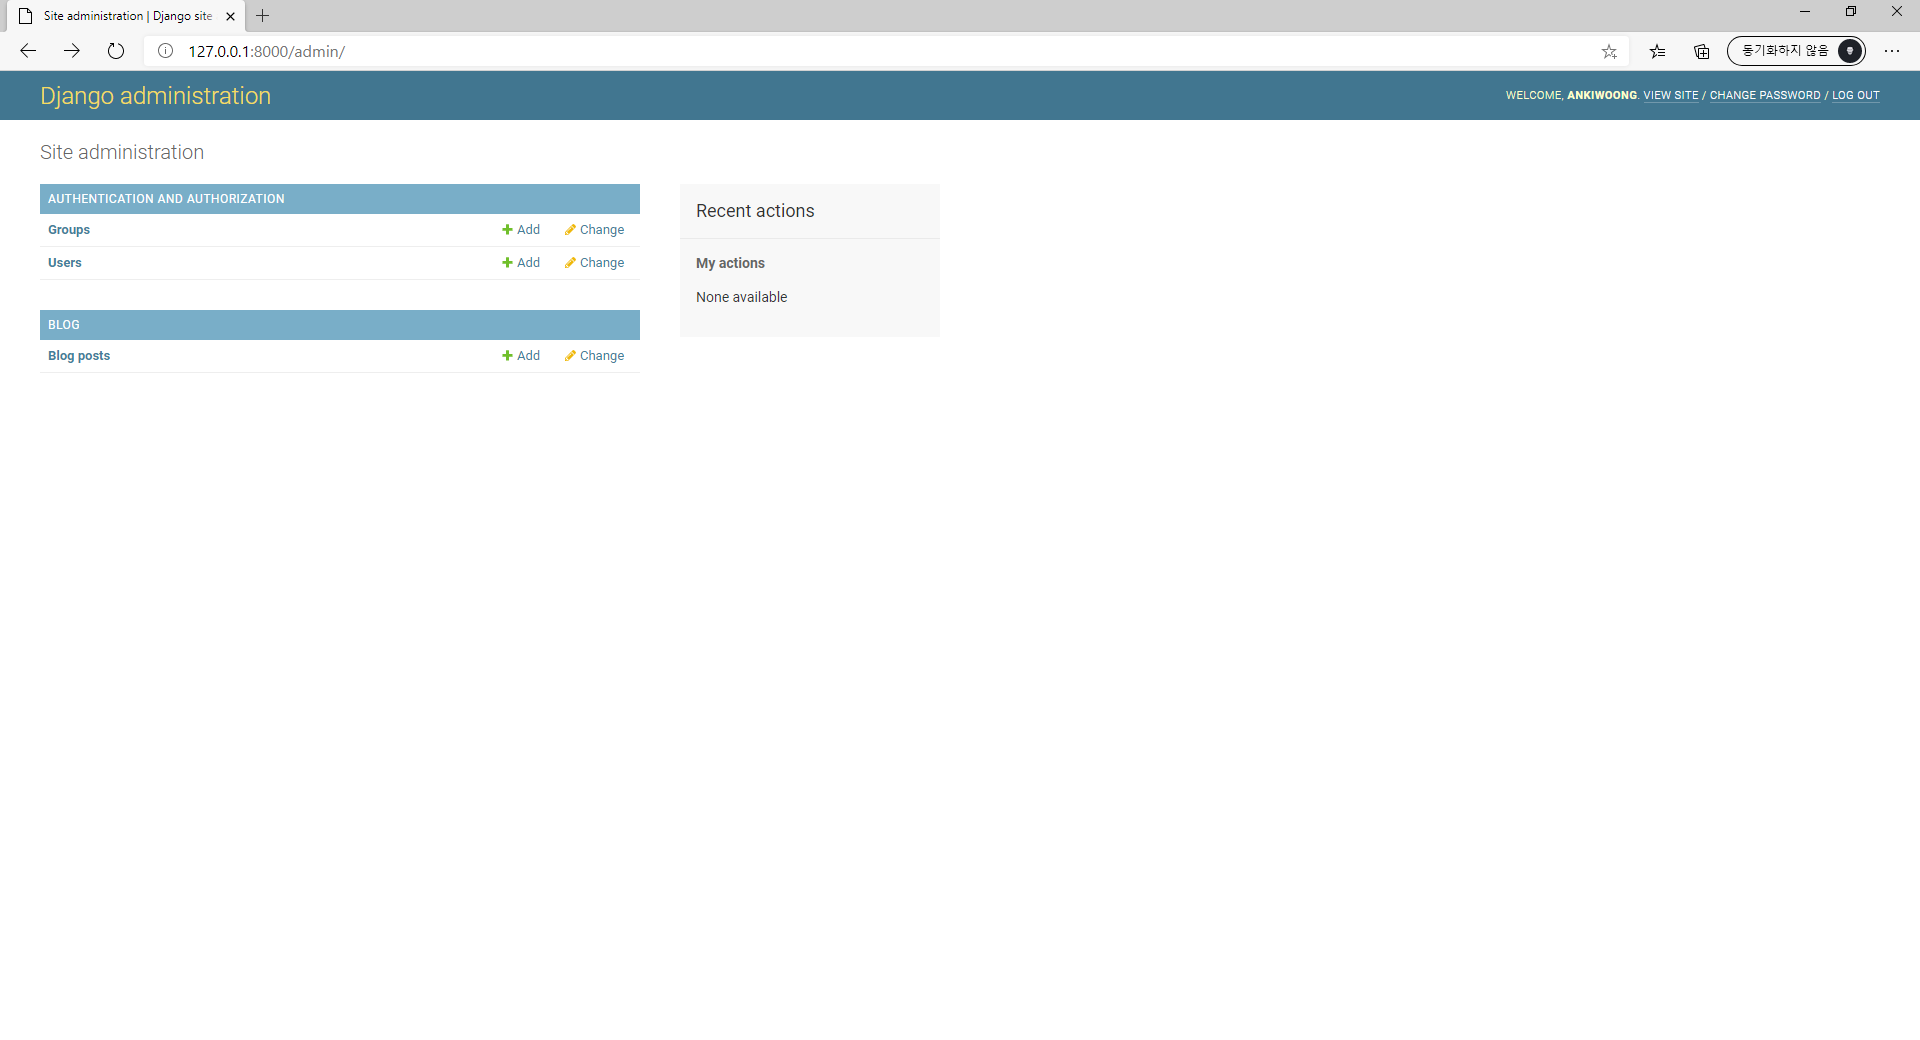Reload the page with the refresh icon
1920x1040 pixels.
[x=116, y=51]
